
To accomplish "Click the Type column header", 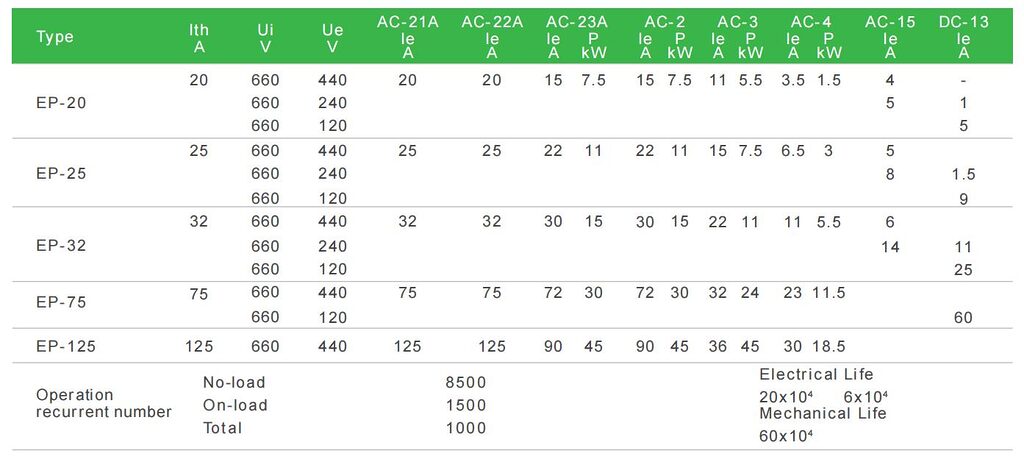I will point(55,37).
